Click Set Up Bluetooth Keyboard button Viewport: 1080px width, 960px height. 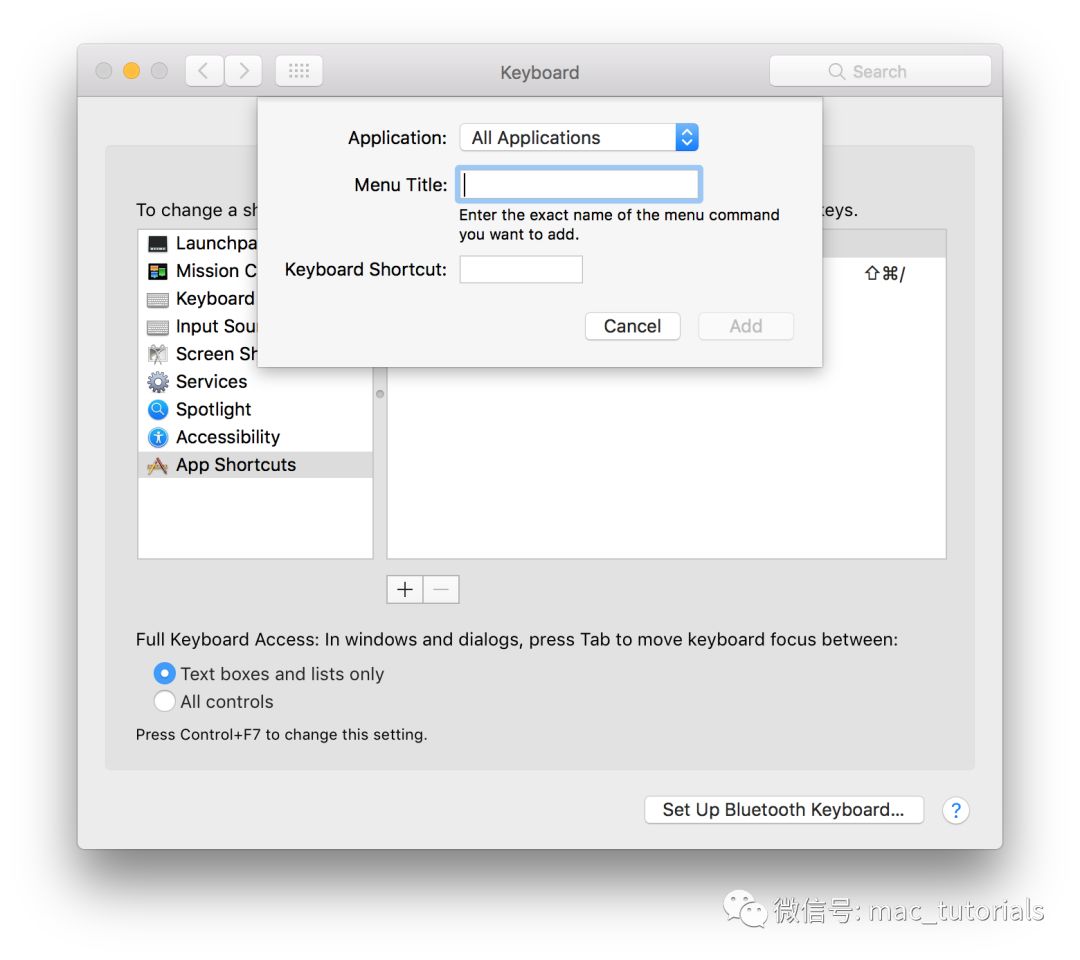click(783, 810)
